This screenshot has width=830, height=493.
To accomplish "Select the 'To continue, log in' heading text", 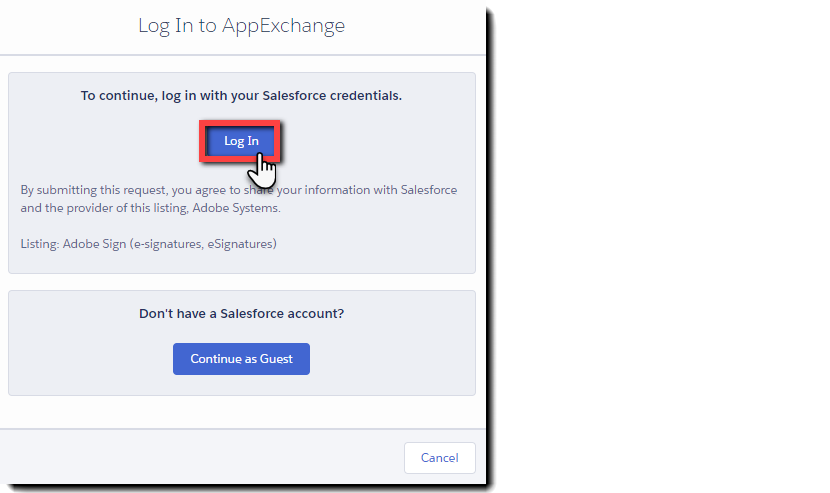I will click(241, 96).
